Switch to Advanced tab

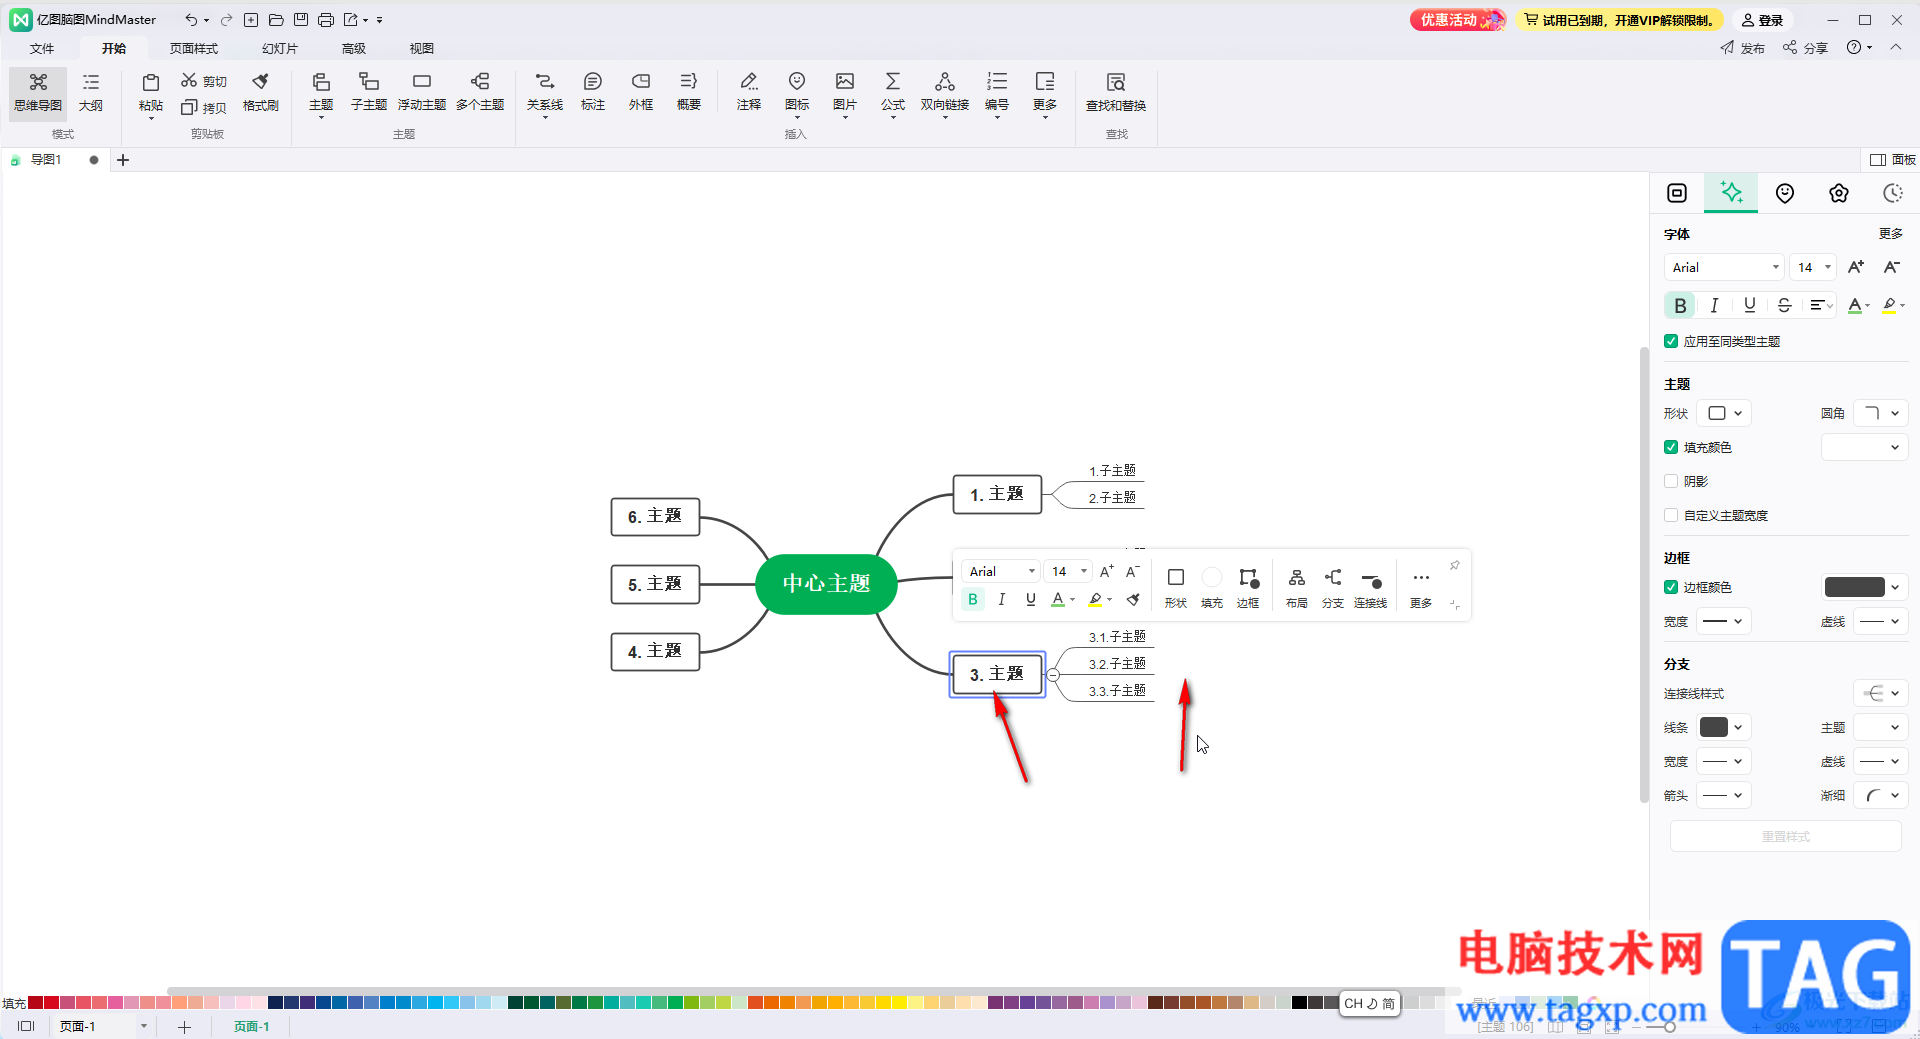354,48
